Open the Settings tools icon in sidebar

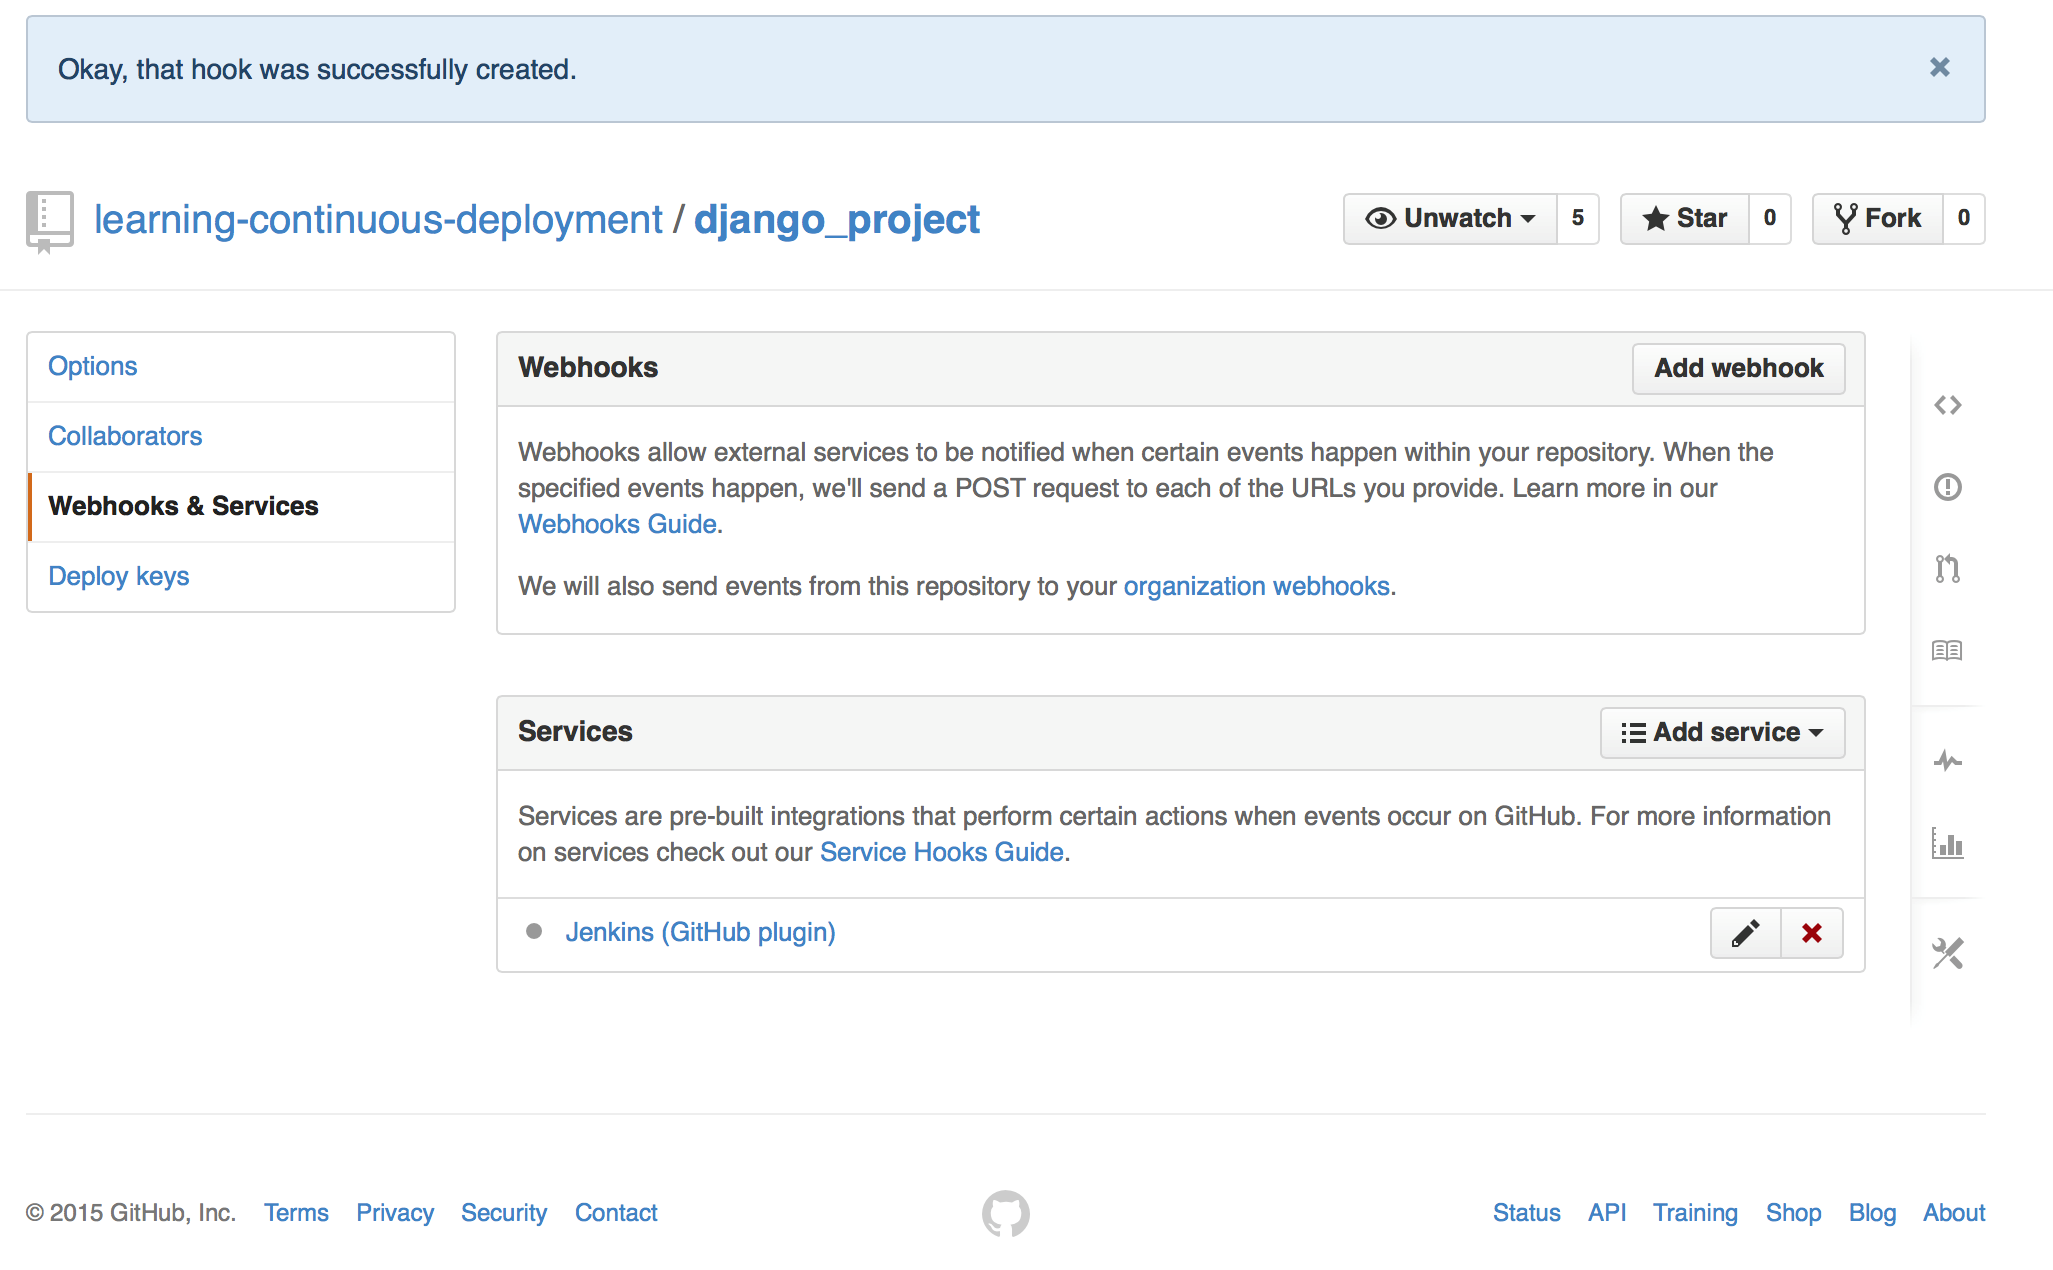coord(1947,953)
